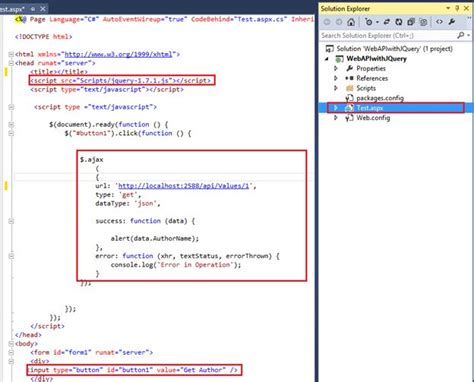Collapse the body tag outline region
Screen dimensions: 474x382
(x=11, y=344)
